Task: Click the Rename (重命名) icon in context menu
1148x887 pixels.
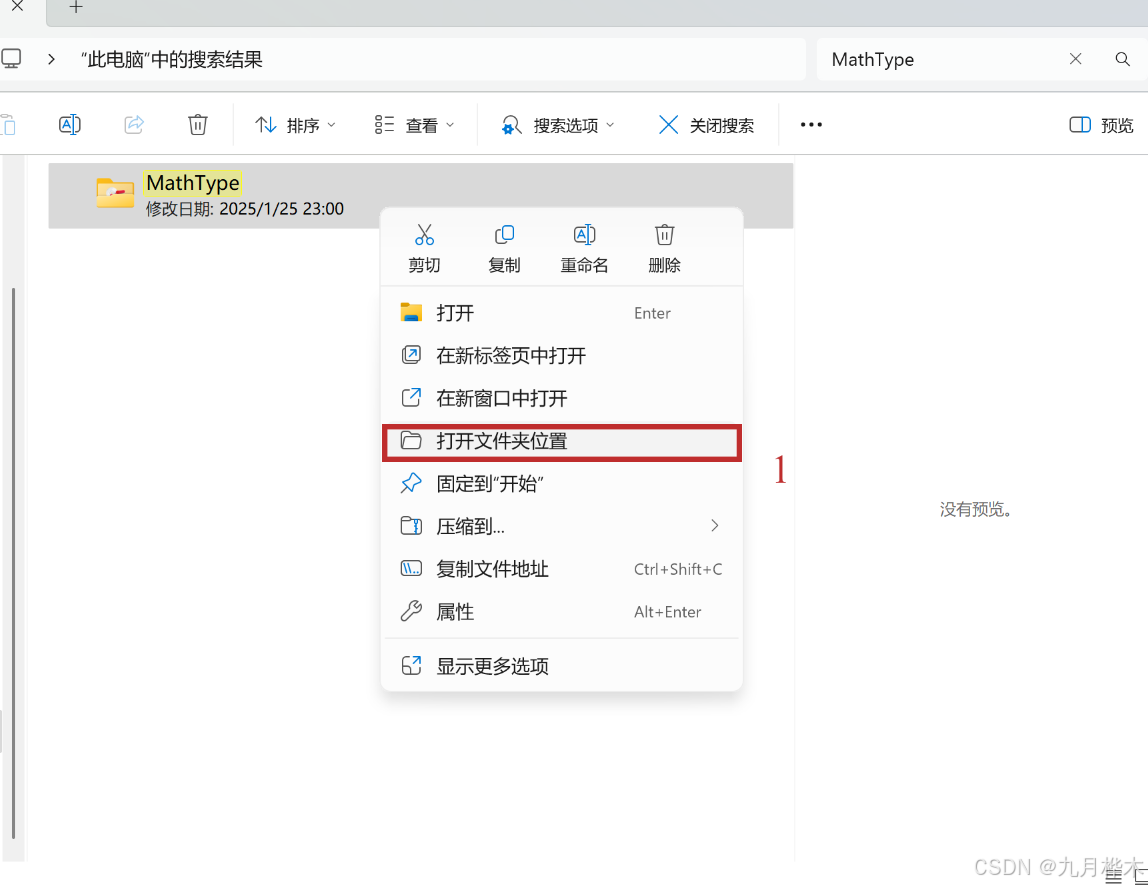Action: coord(584,235)
